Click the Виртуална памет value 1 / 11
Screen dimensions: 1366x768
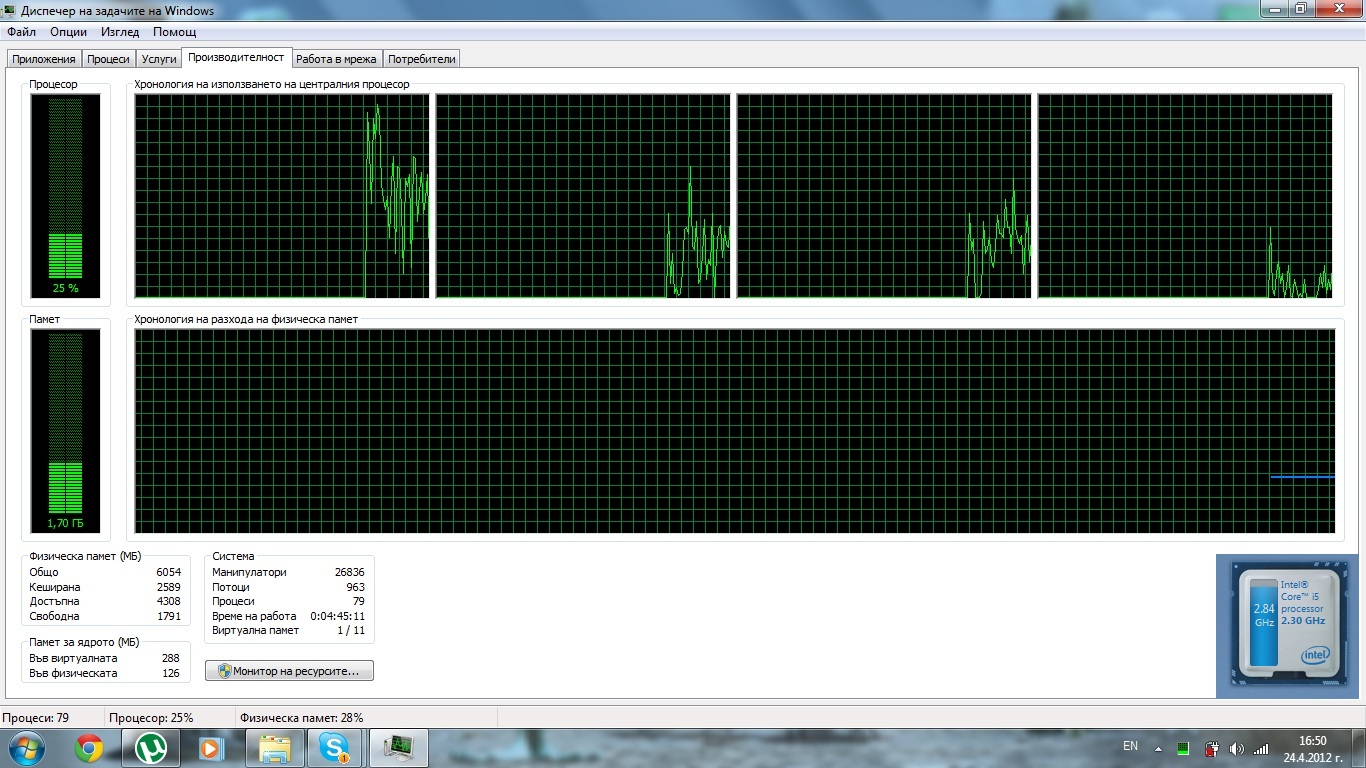click(x=351, y=630)
